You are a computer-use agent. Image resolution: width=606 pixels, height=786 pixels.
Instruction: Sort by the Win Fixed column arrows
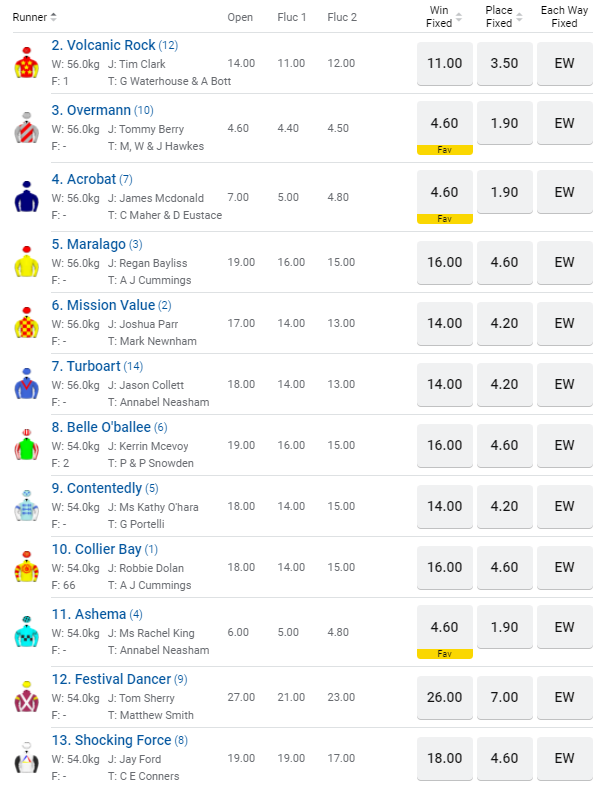click(x=459, y=17)
